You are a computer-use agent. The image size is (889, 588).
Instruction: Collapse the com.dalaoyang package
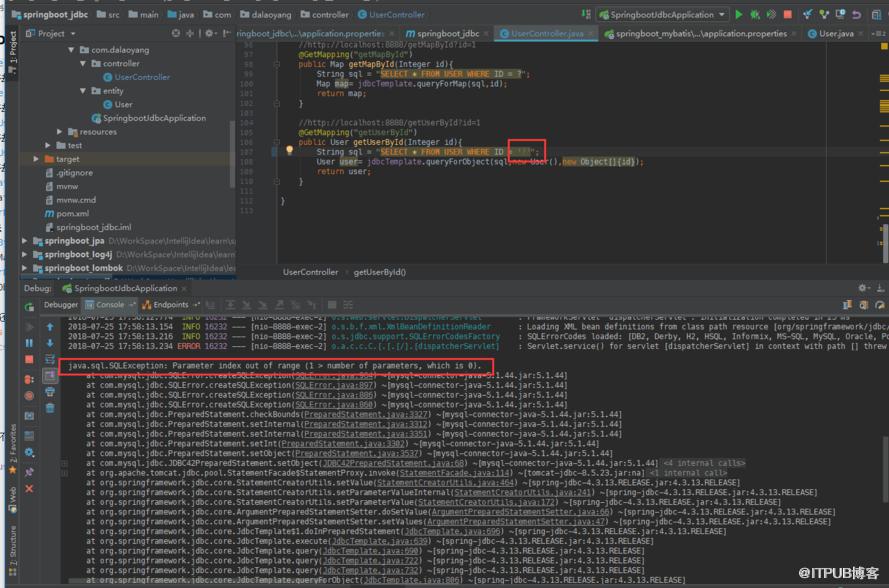[71, 50]
